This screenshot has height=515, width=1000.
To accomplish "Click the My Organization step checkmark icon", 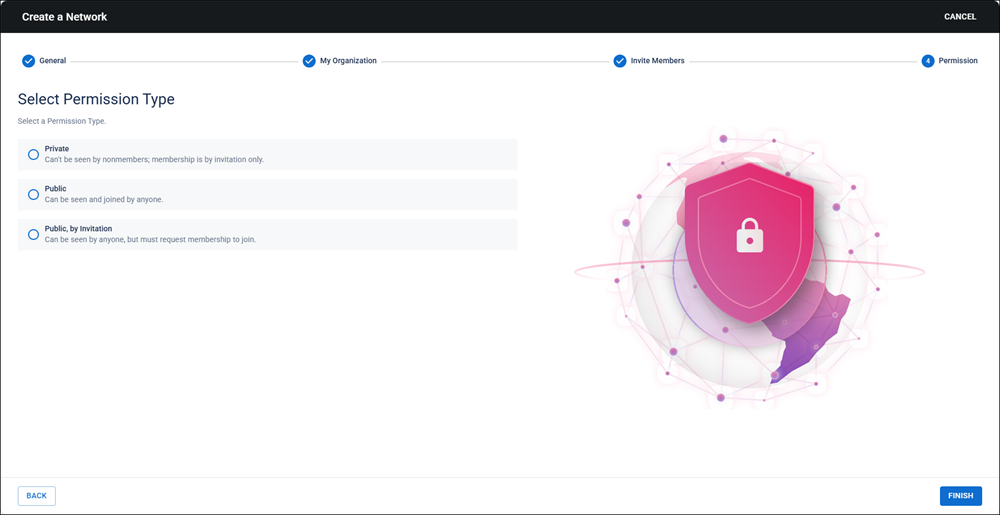I will click(309, 61).
